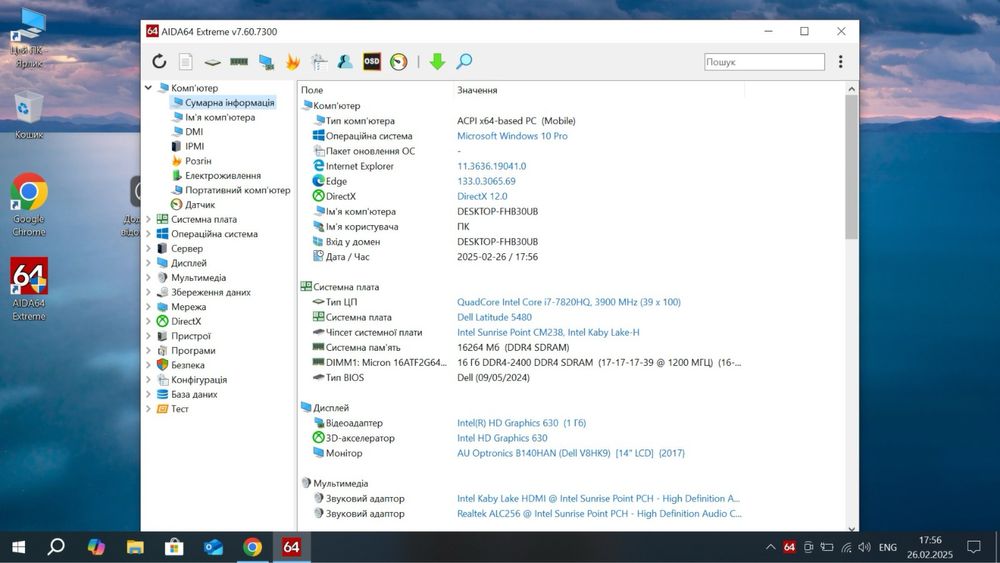Collapse the Комп'ютер tree node

click(148, 87)
